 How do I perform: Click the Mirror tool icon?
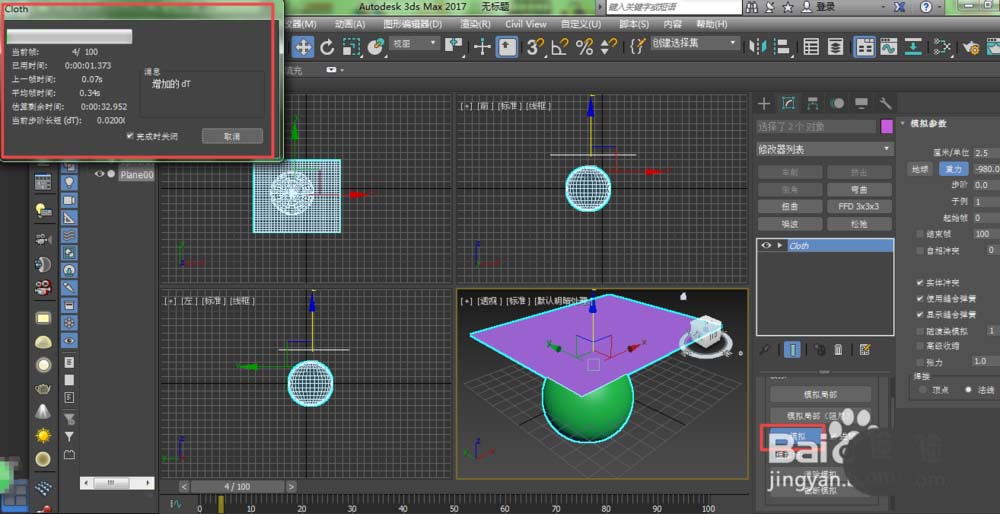coord(758,47)
